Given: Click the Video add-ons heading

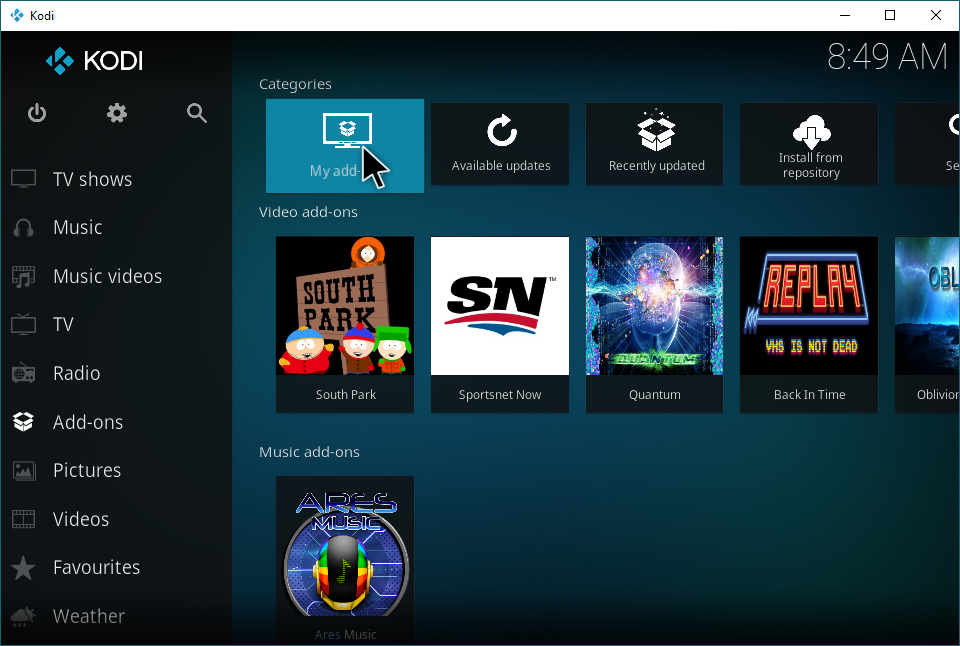Looking at the screenshot, I should [x=308, y=212].
